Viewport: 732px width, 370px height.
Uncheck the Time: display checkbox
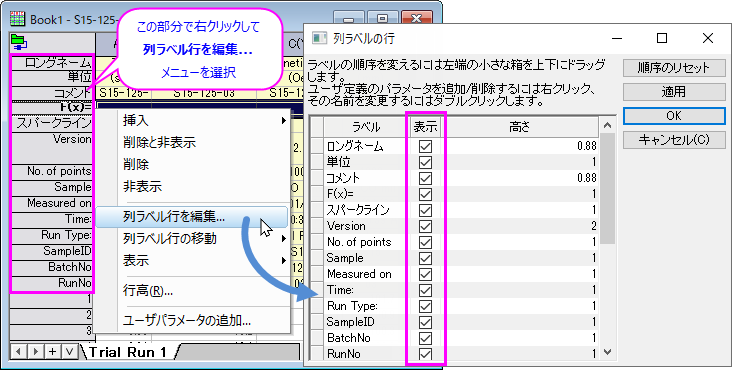(425, 290)
